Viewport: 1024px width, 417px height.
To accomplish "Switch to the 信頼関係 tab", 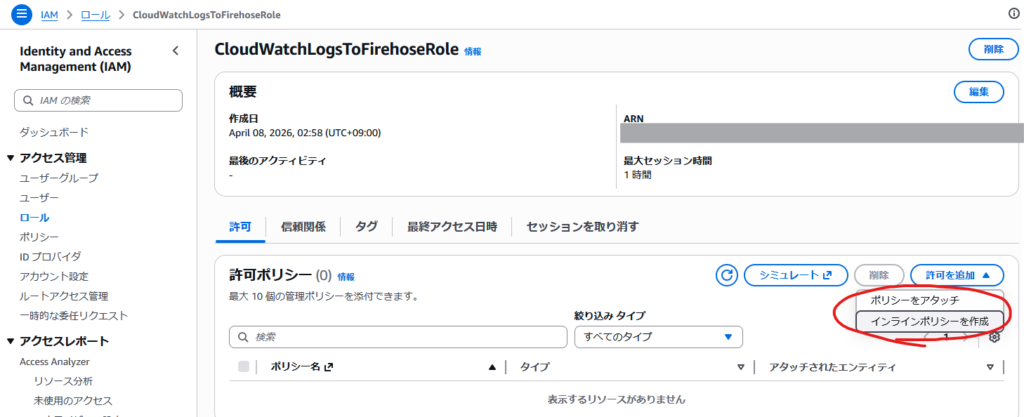I will pyautogui.click(x=303, y=226).
